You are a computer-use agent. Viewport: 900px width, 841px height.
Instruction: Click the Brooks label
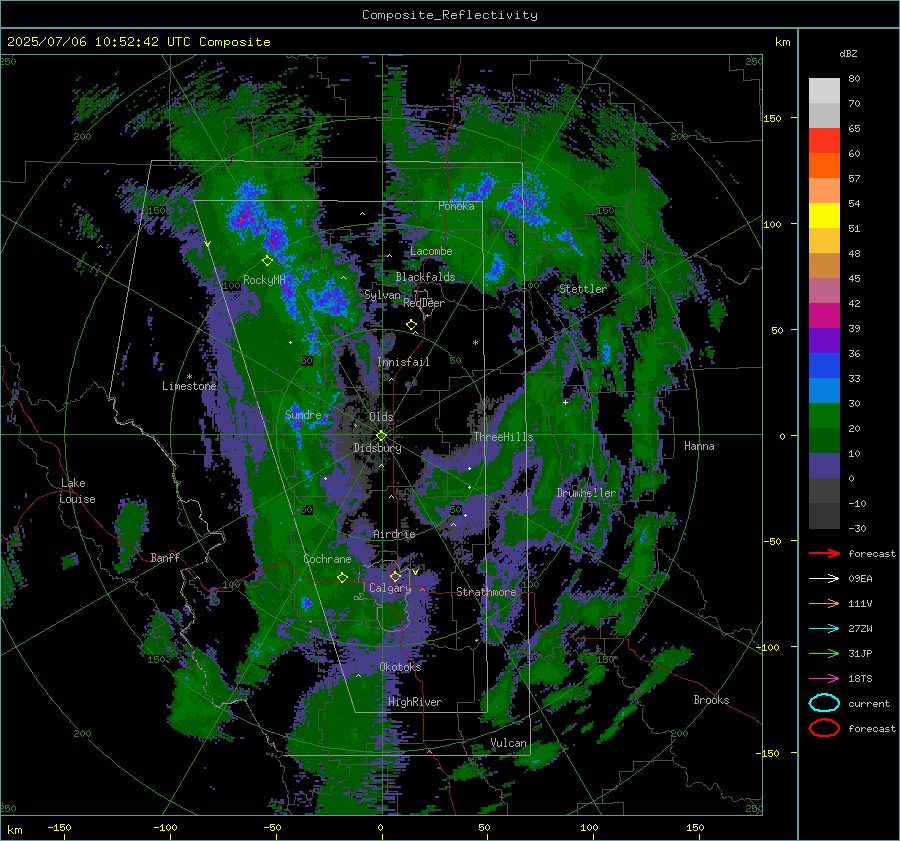711,700
